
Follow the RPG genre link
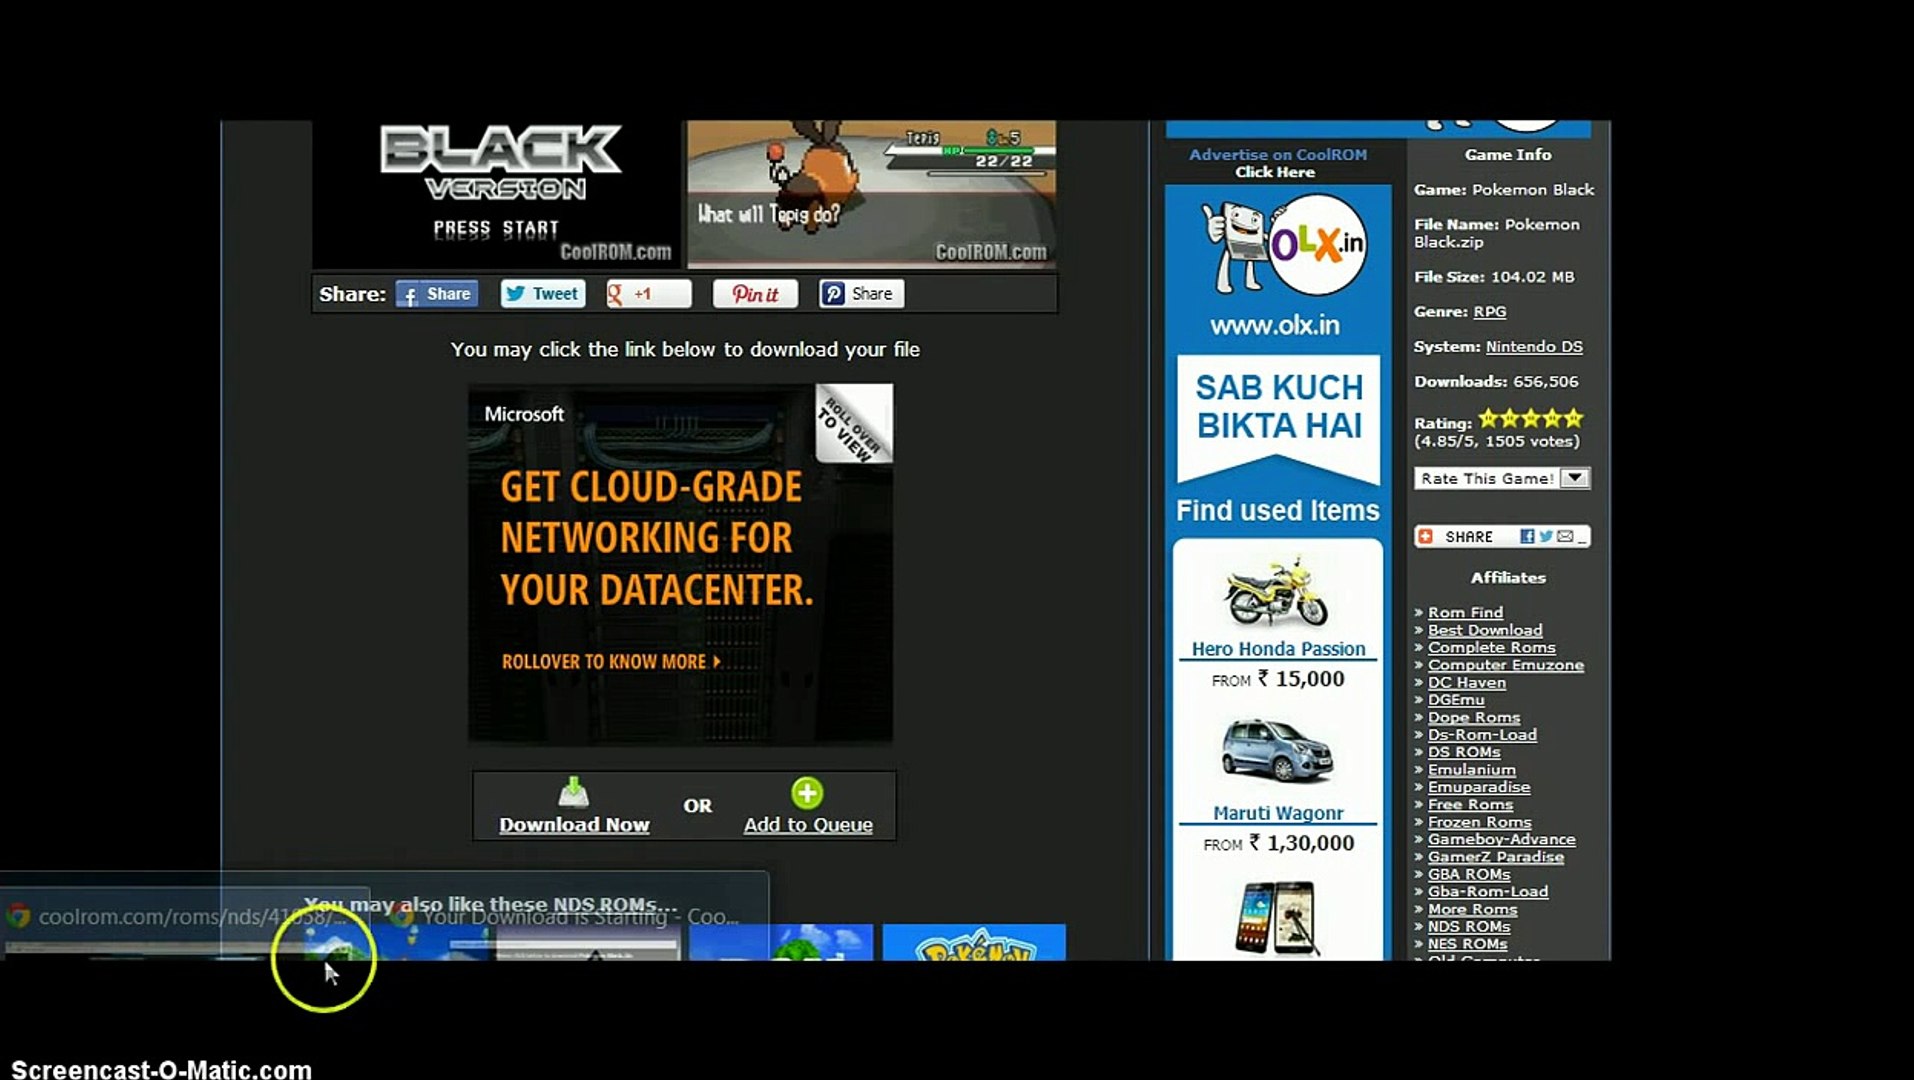tap(1489, 312)
